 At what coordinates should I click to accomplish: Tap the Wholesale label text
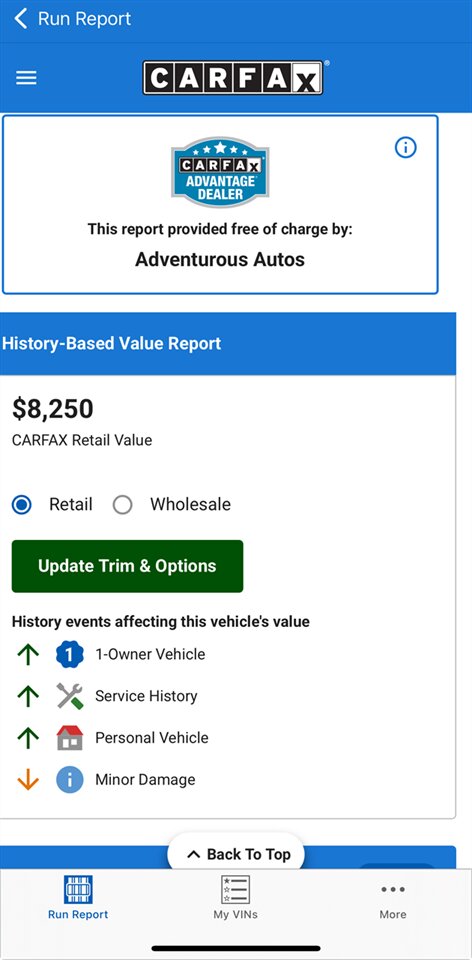[190, 504]
